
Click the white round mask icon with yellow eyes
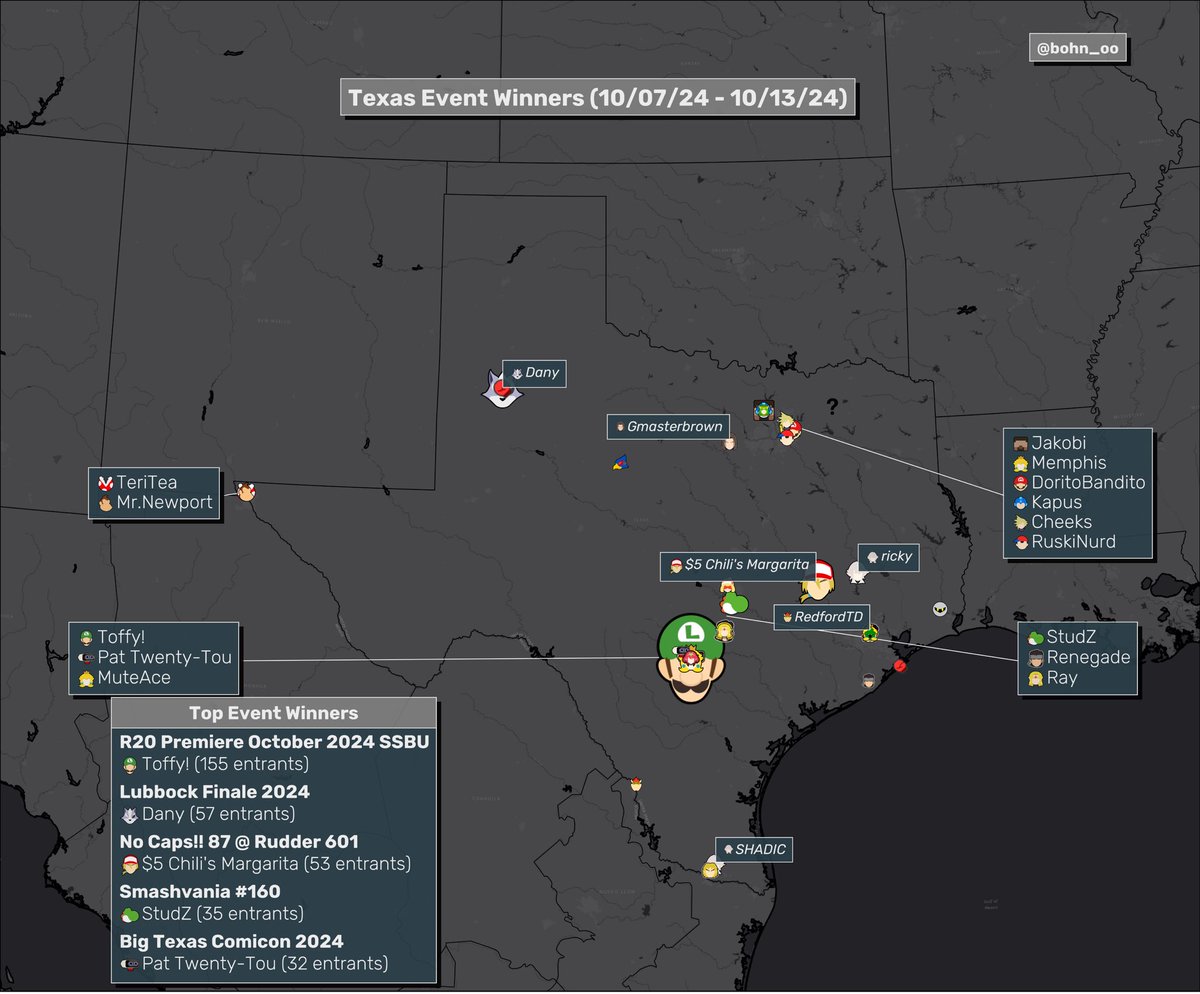[x=939, y=609]
